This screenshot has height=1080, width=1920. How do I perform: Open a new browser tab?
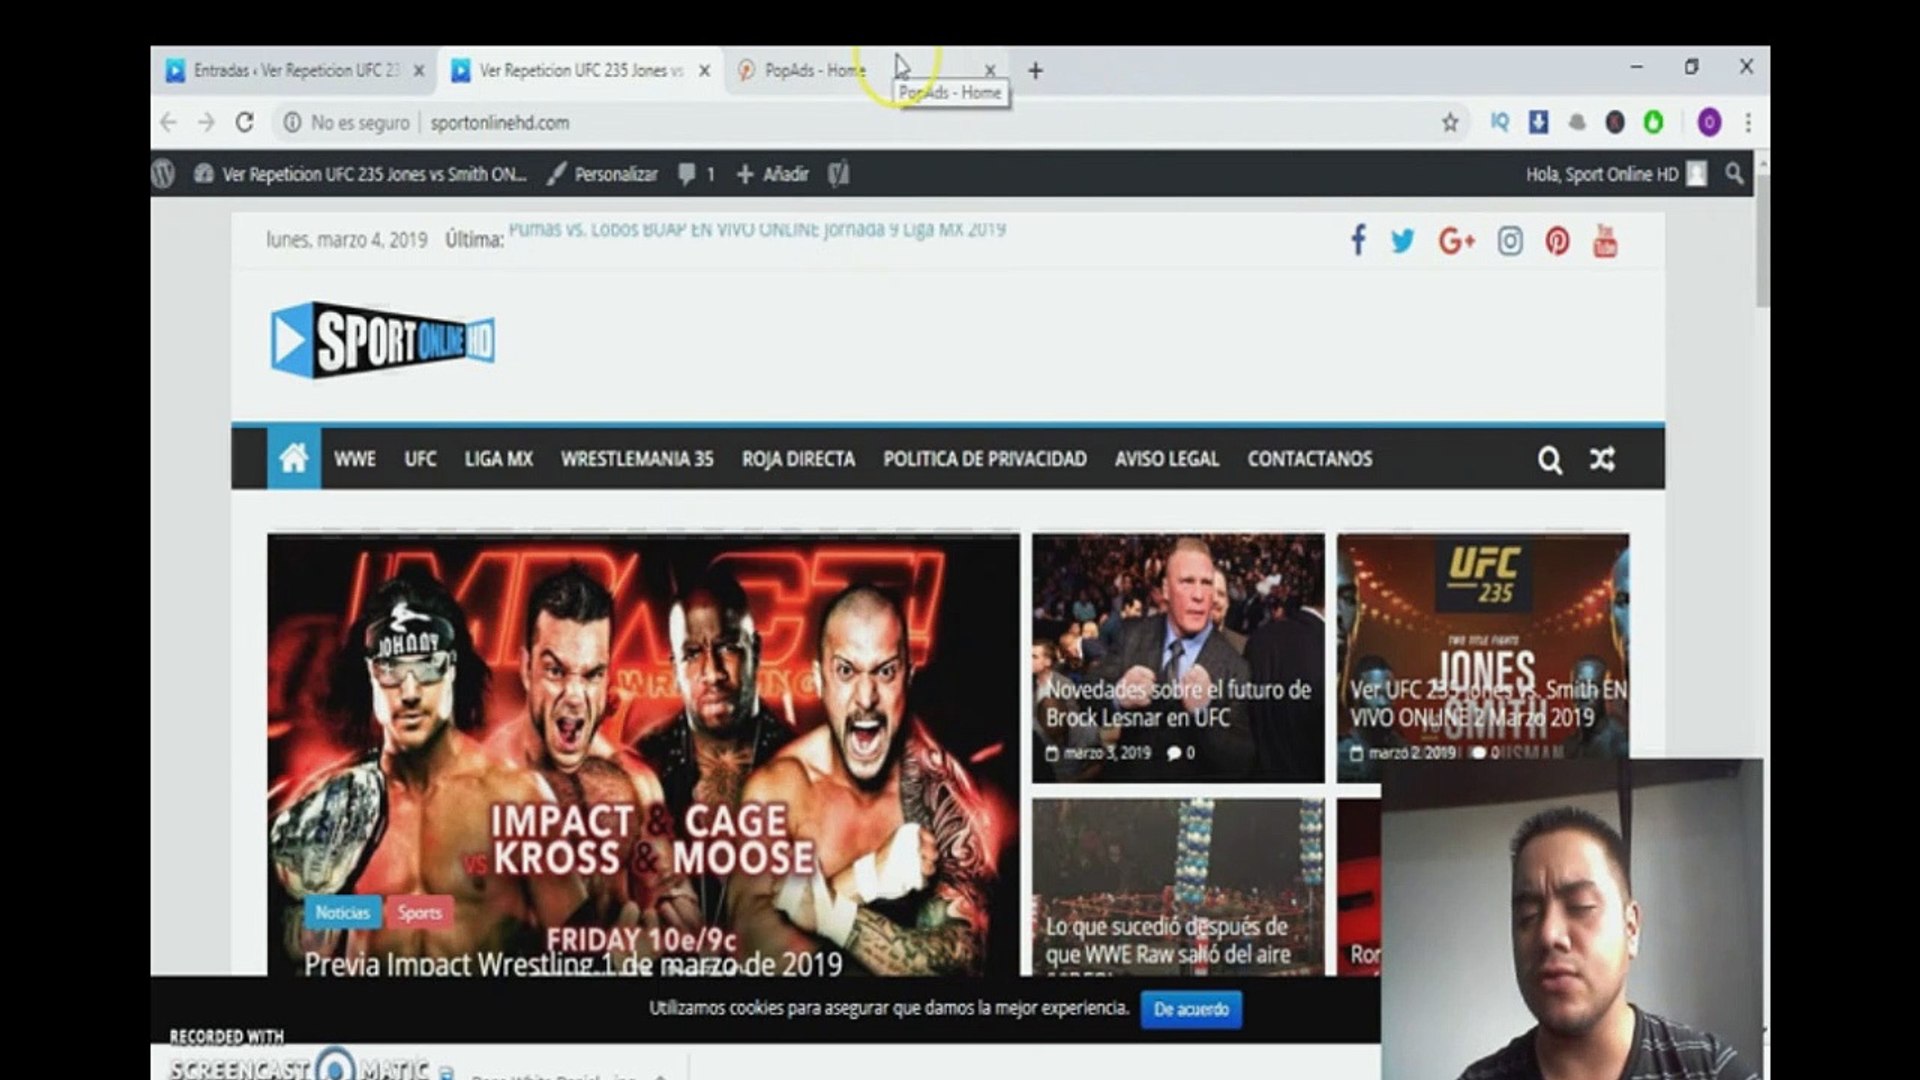point(1036,71)
